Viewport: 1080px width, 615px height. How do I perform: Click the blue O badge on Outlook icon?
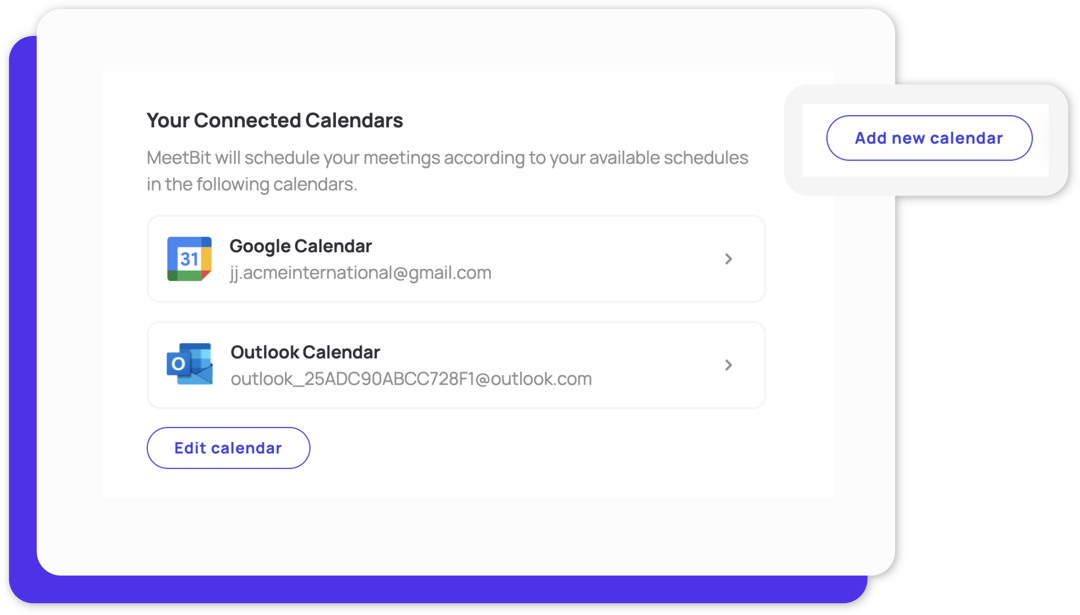tap(178, 364)
